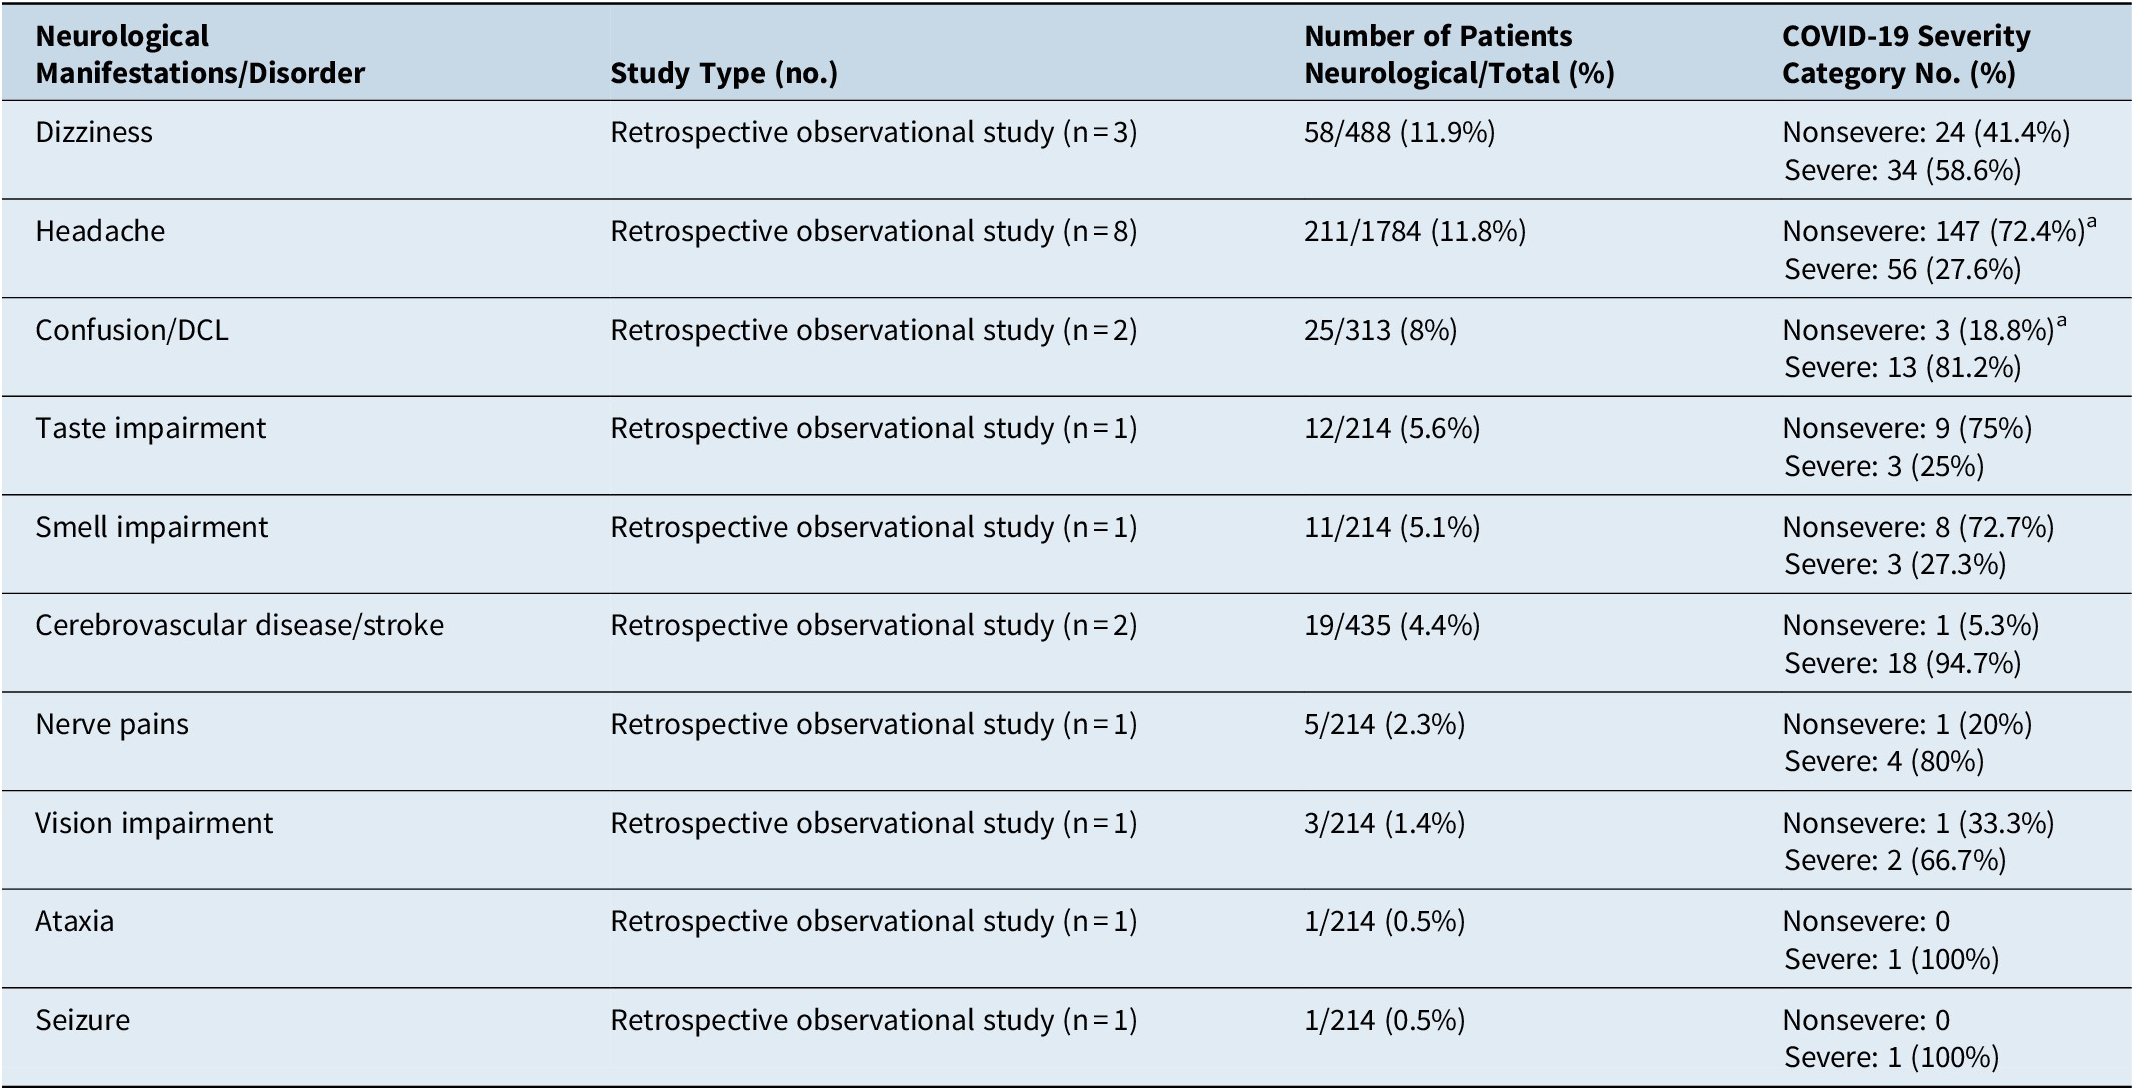2134x1090 pixels.
Task: Select the Taste impairment row label
Action: 150,429
